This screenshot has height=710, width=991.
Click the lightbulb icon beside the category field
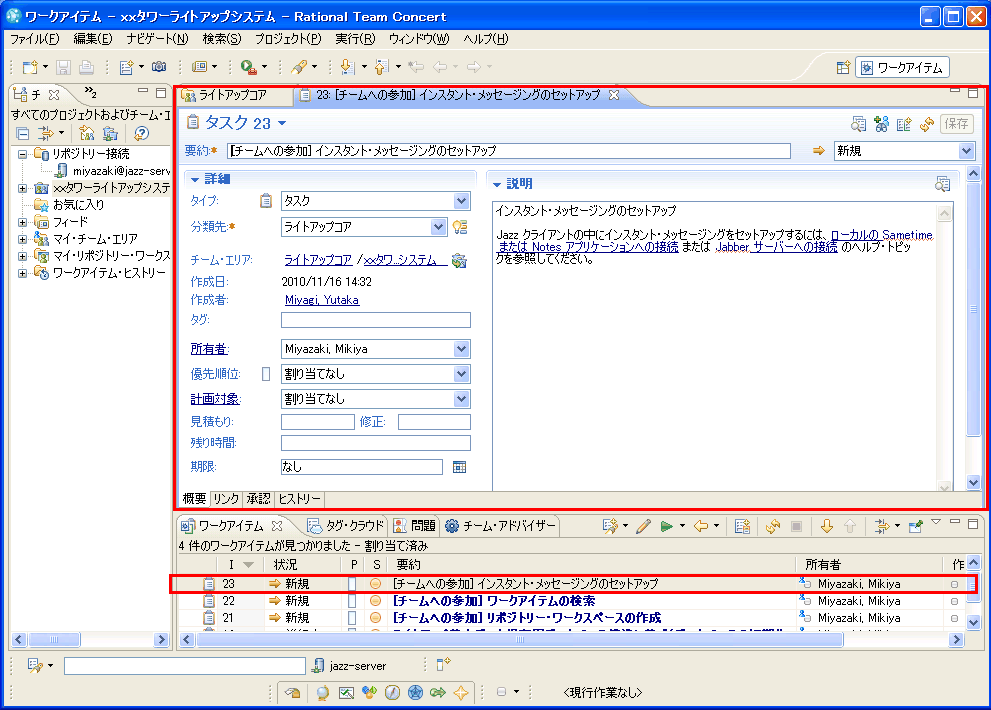pyautogui.click(x=460, y=227)
